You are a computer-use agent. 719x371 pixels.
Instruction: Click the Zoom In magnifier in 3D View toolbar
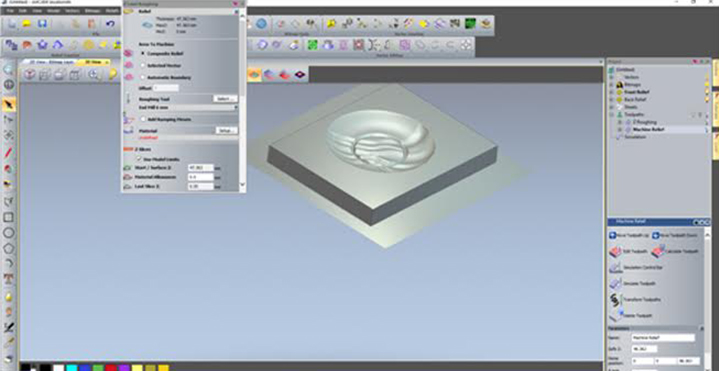94,74
